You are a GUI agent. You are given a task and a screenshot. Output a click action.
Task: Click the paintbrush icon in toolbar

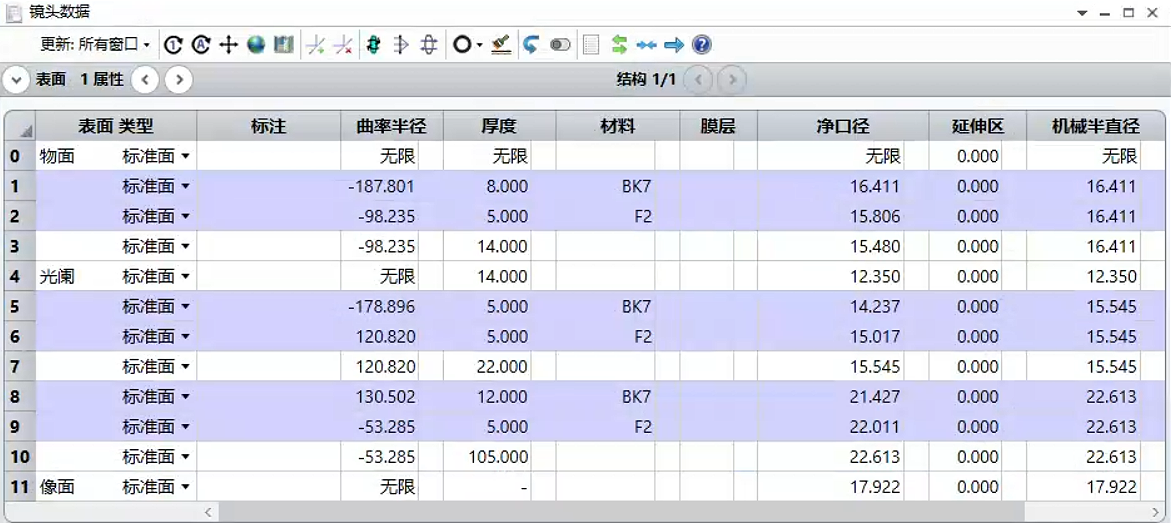tap(501, 45)
